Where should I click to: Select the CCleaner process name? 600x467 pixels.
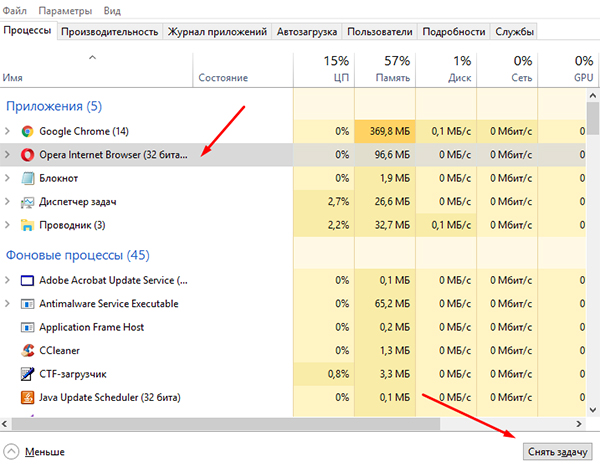coord(59,351)
